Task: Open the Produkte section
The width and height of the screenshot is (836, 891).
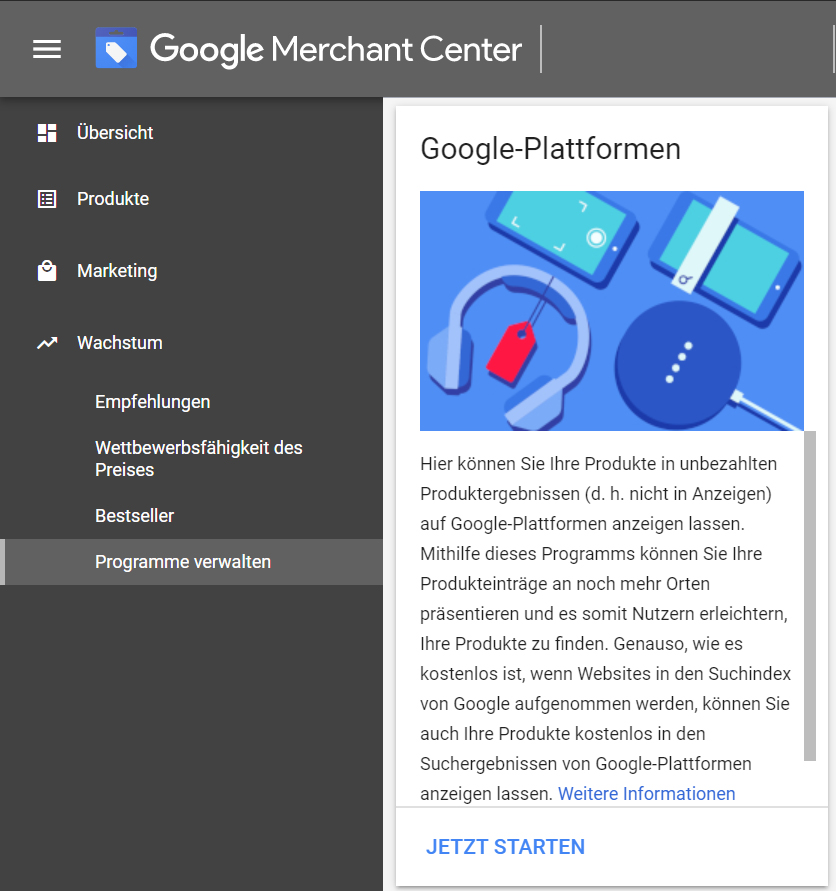Action: point(113,199)
